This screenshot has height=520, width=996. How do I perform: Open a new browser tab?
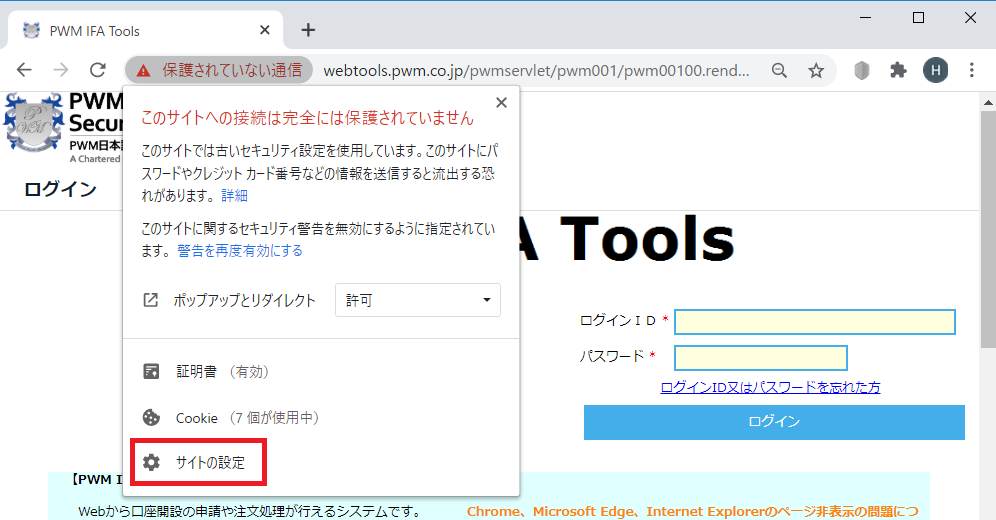308,30
